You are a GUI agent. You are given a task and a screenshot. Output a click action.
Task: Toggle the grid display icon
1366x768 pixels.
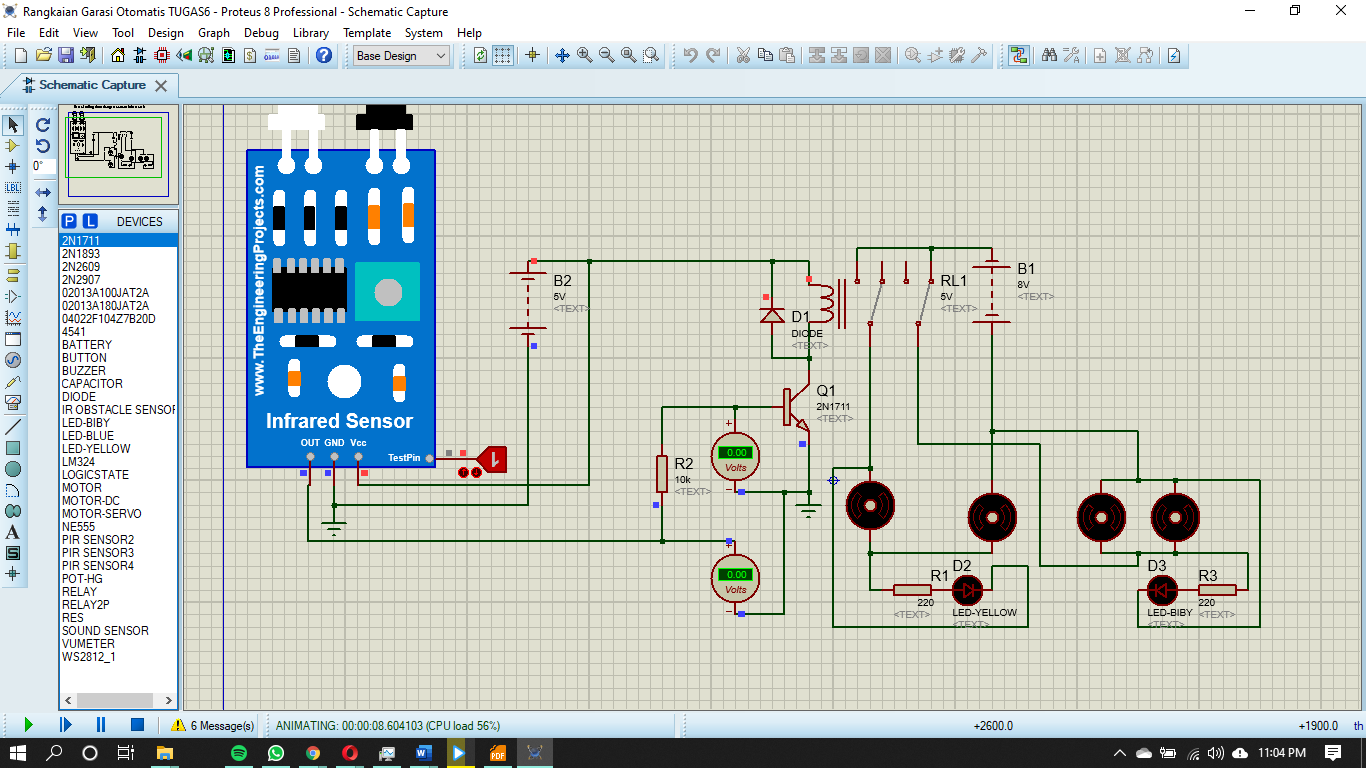[x=503, y=56]
